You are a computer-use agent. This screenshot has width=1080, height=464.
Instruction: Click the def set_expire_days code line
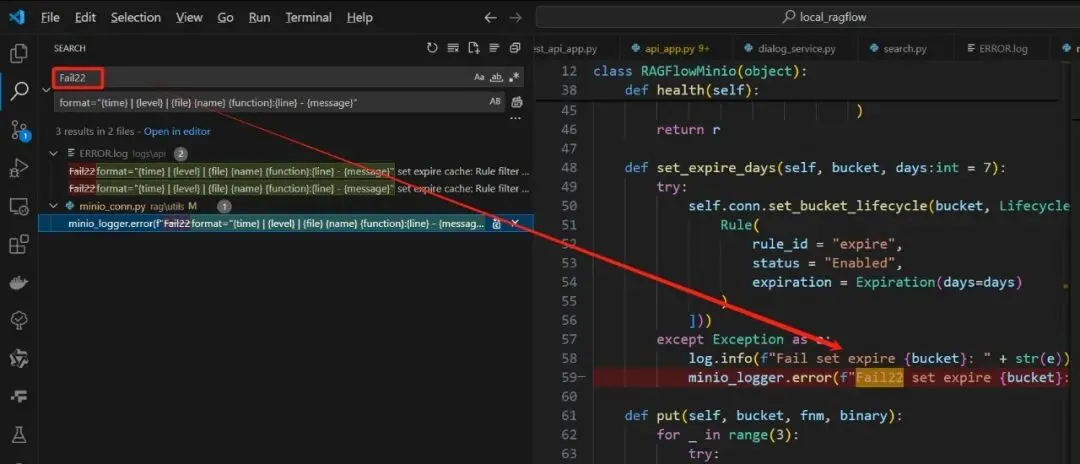pyautogui.click(x=815, y=167)
